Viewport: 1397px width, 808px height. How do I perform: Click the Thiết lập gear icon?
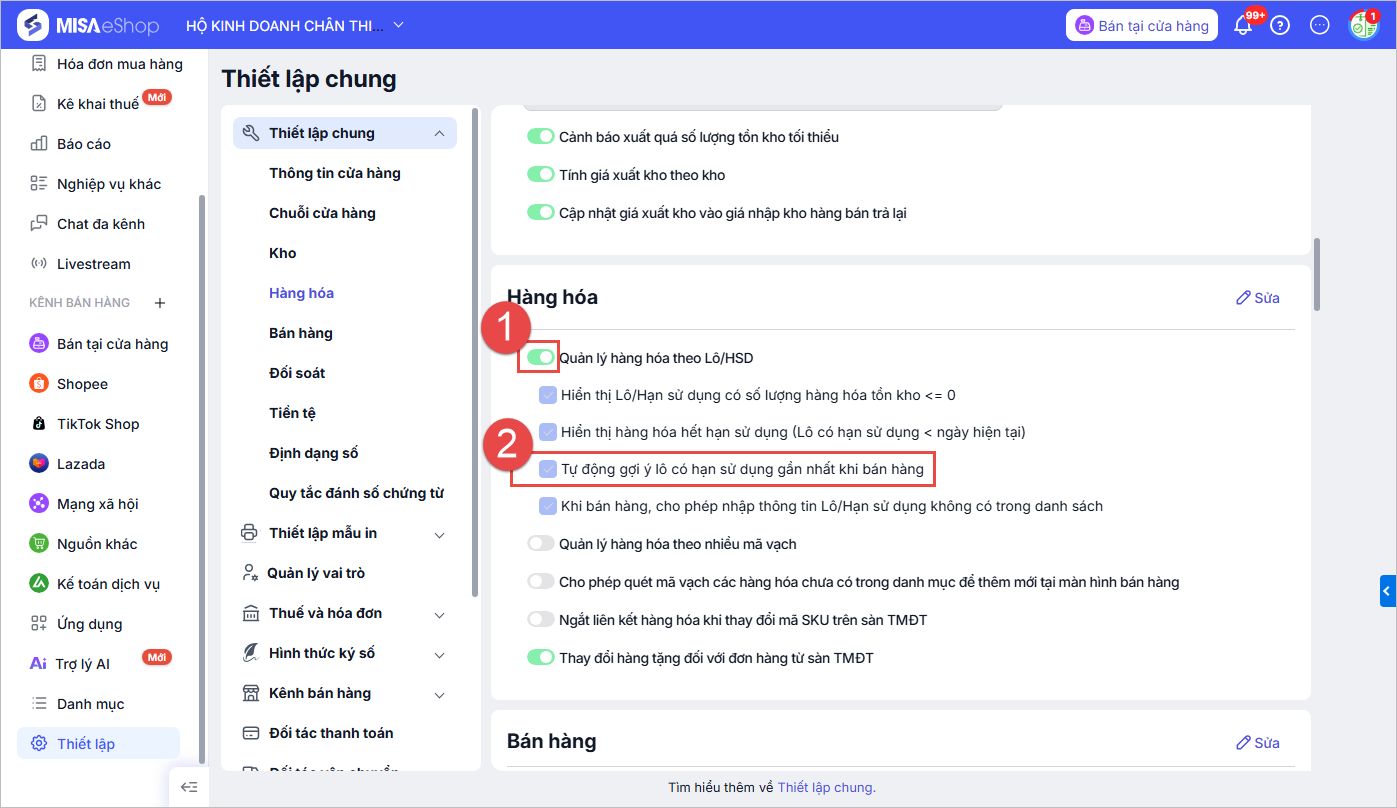coord(39,744)
